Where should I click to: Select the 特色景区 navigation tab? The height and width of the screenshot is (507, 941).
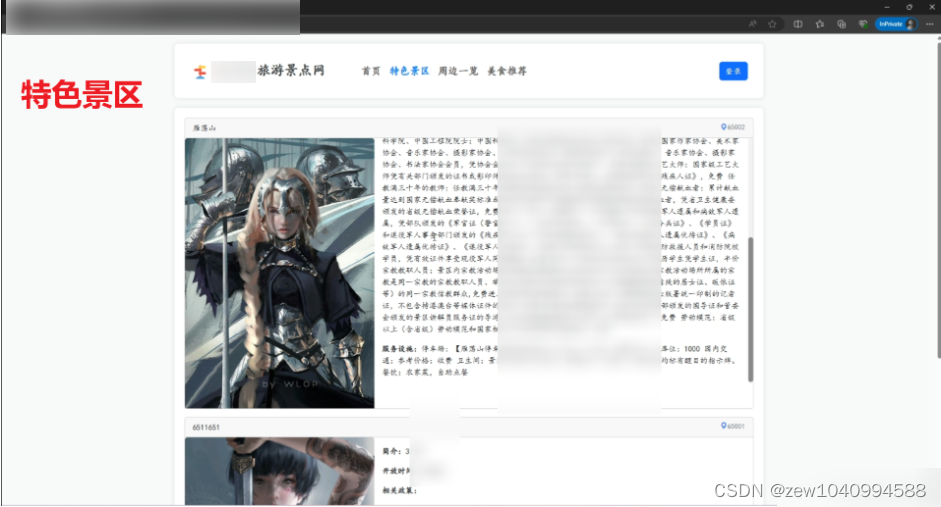(409, 71)
